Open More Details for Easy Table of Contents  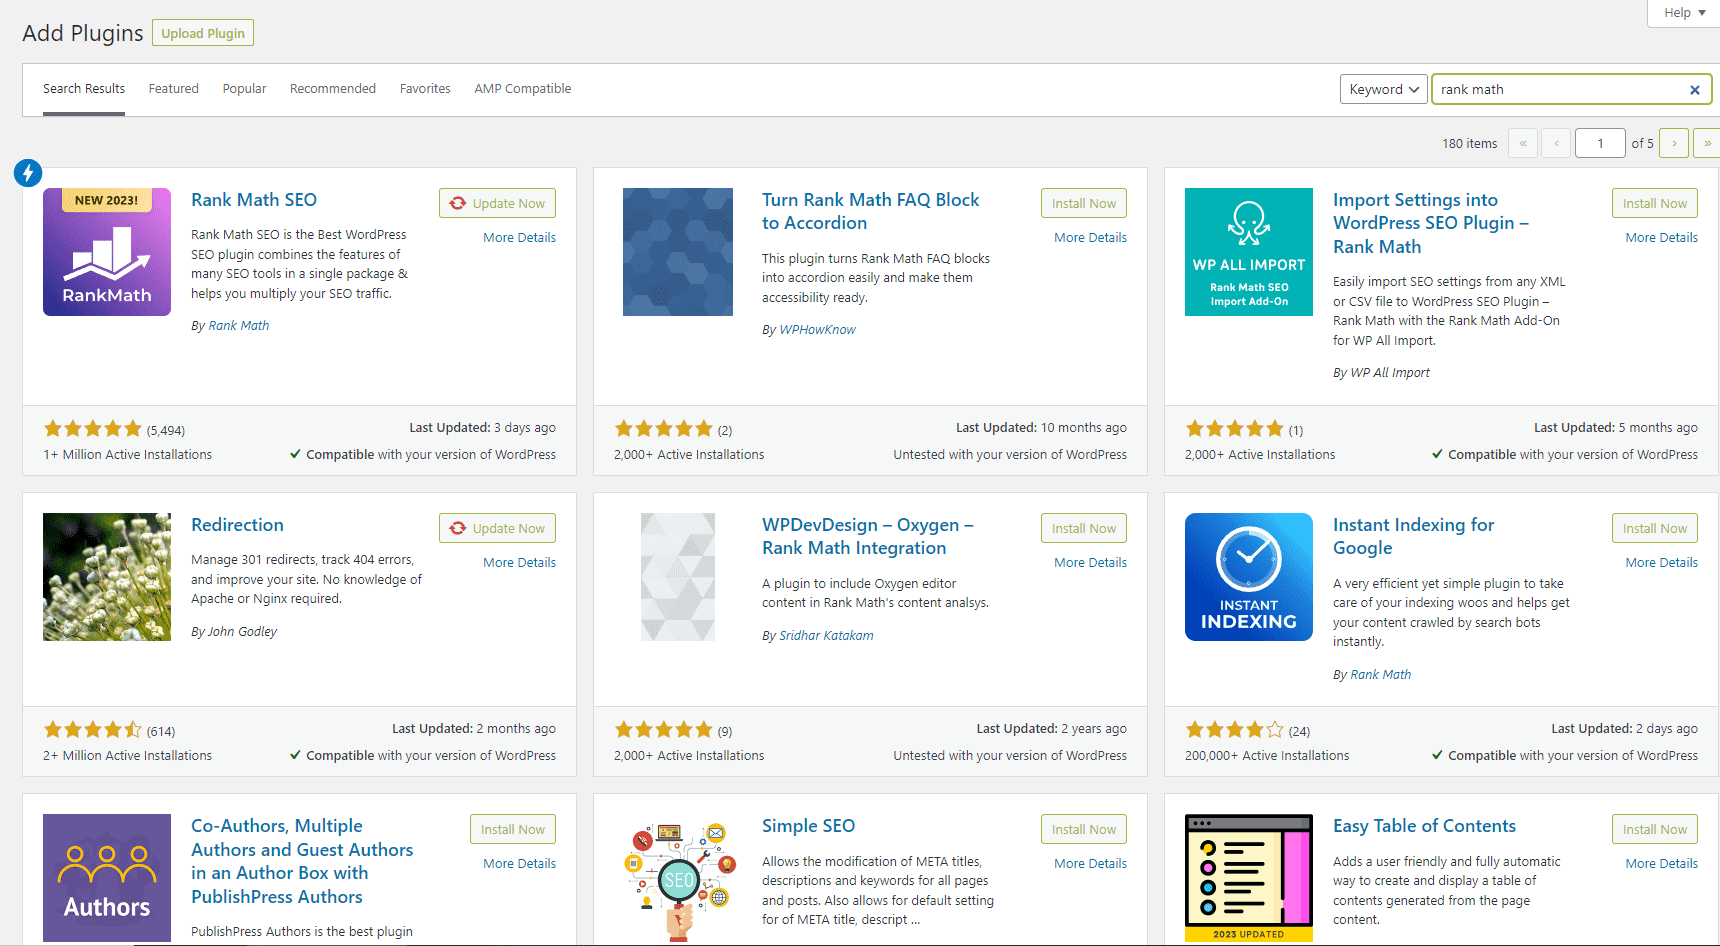pyautogui.click(x=1661, y=864)
